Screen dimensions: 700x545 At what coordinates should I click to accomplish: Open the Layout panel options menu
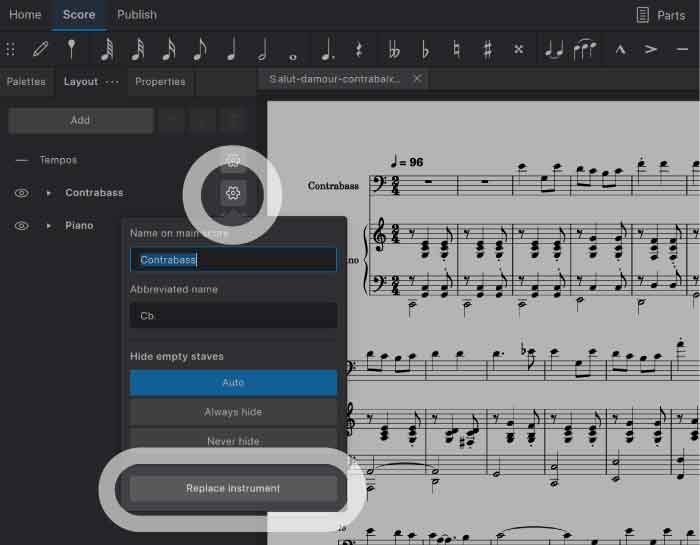pyautogui.click(x=111, y=82)
